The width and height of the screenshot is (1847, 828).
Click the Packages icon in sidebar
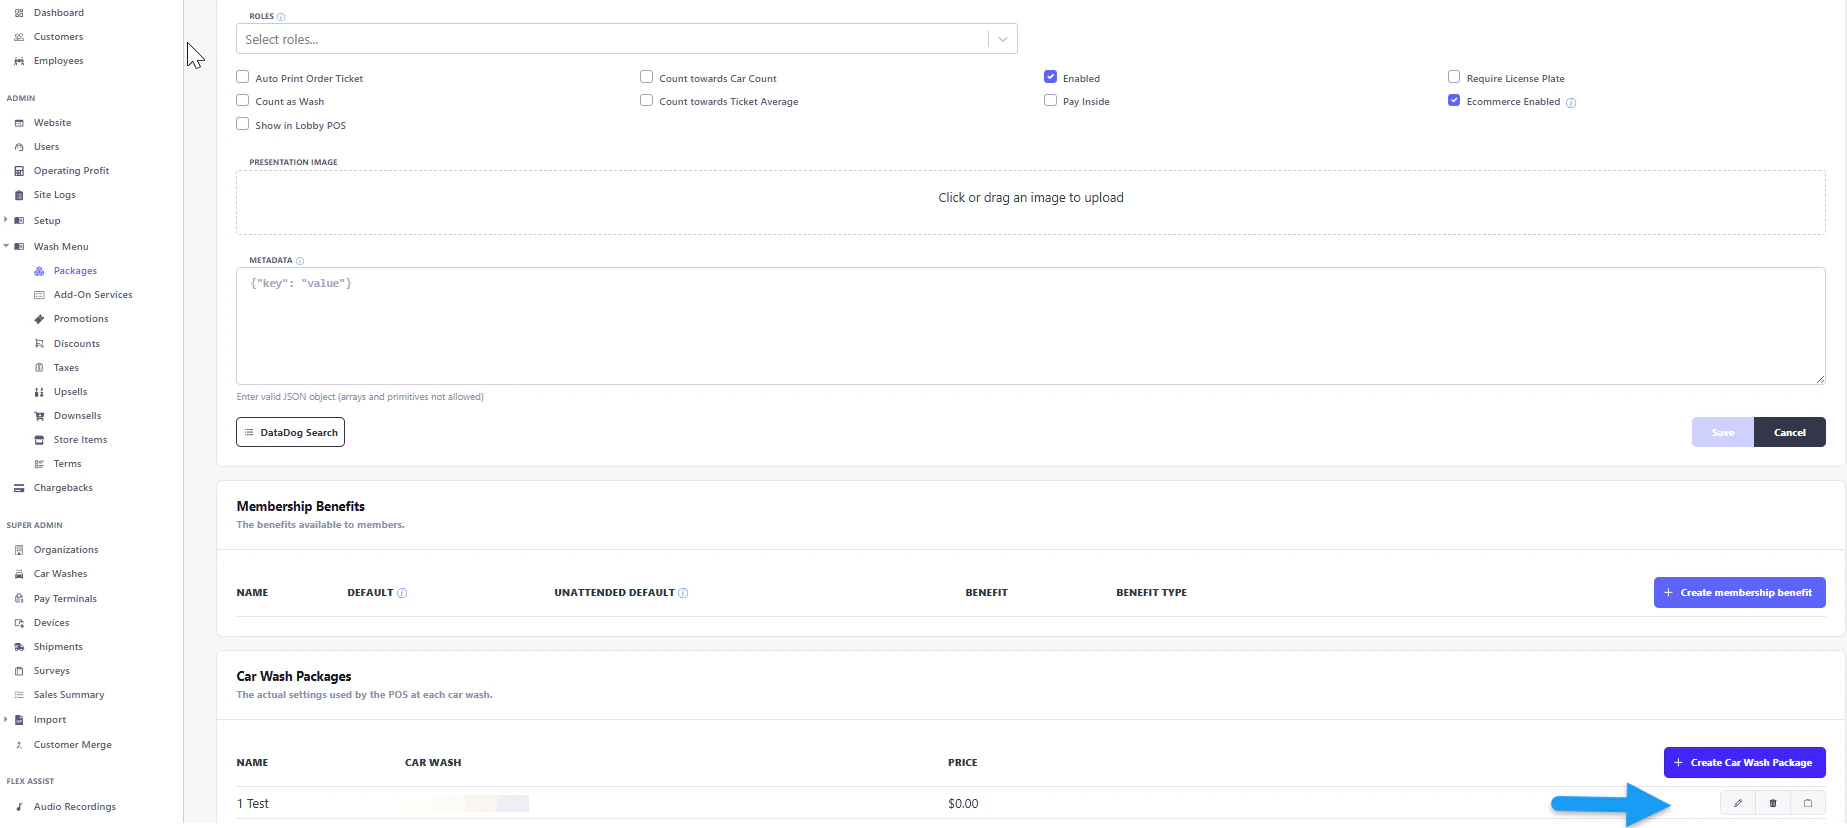click(39, 271)
